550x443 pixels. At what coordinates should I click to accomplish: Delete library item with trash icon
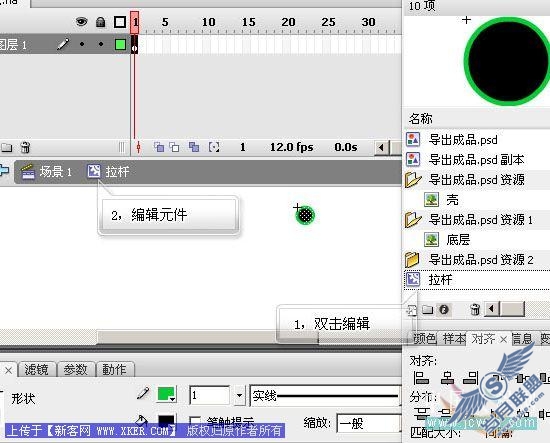click(x=475, y=309)
